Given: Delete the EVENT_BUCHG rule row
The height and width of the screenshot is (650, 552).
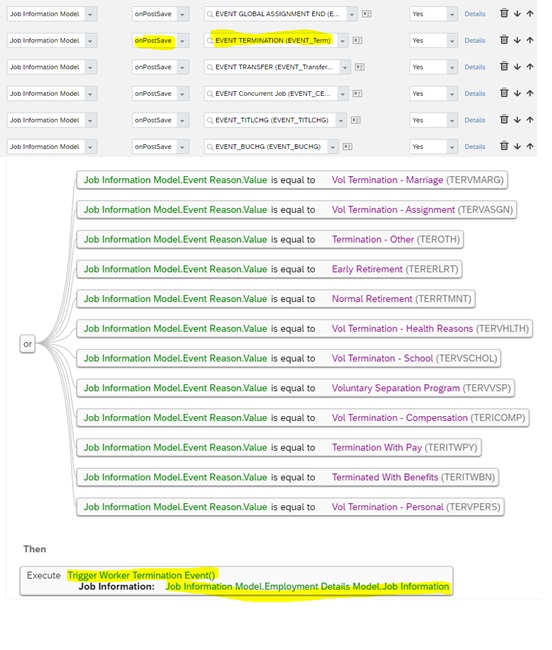Looking at the screenshot, I should click(x=504, y=146).
